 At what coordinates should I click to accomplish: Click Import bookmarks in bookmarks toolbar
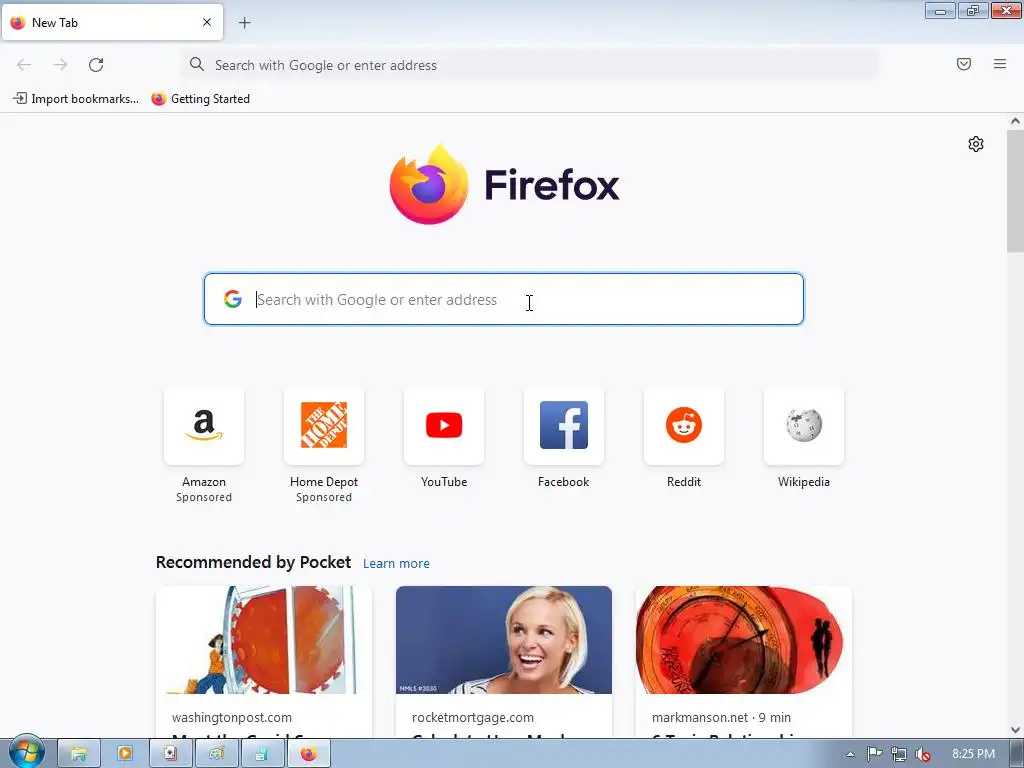[76, 99]
